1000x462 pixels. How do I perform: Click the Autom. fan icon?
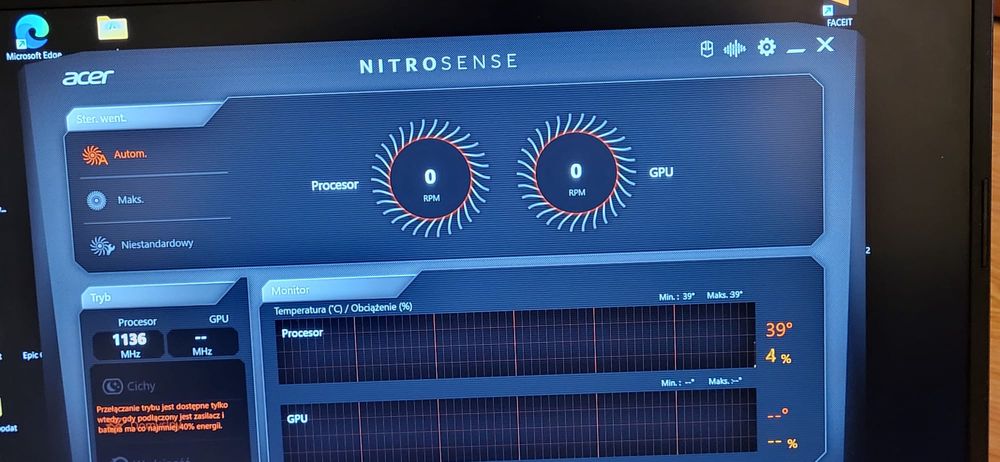[94, 155]
